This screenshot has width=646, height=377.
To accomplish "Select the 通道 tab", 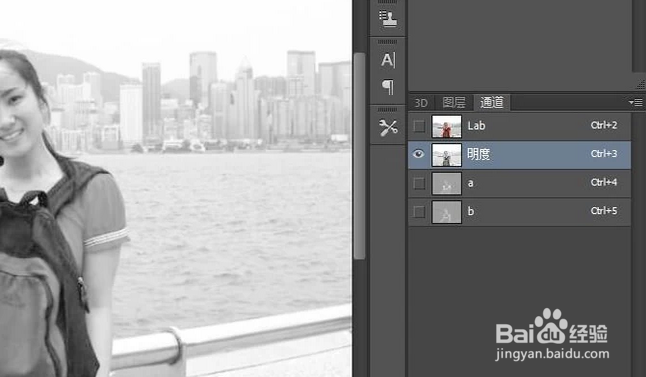I will pos(492,103).
